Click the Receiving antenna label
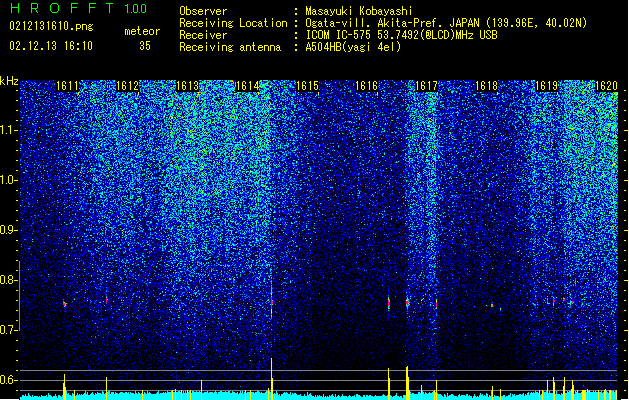Image resolution: width=629 pixels, height=400 pixels. 230,47
